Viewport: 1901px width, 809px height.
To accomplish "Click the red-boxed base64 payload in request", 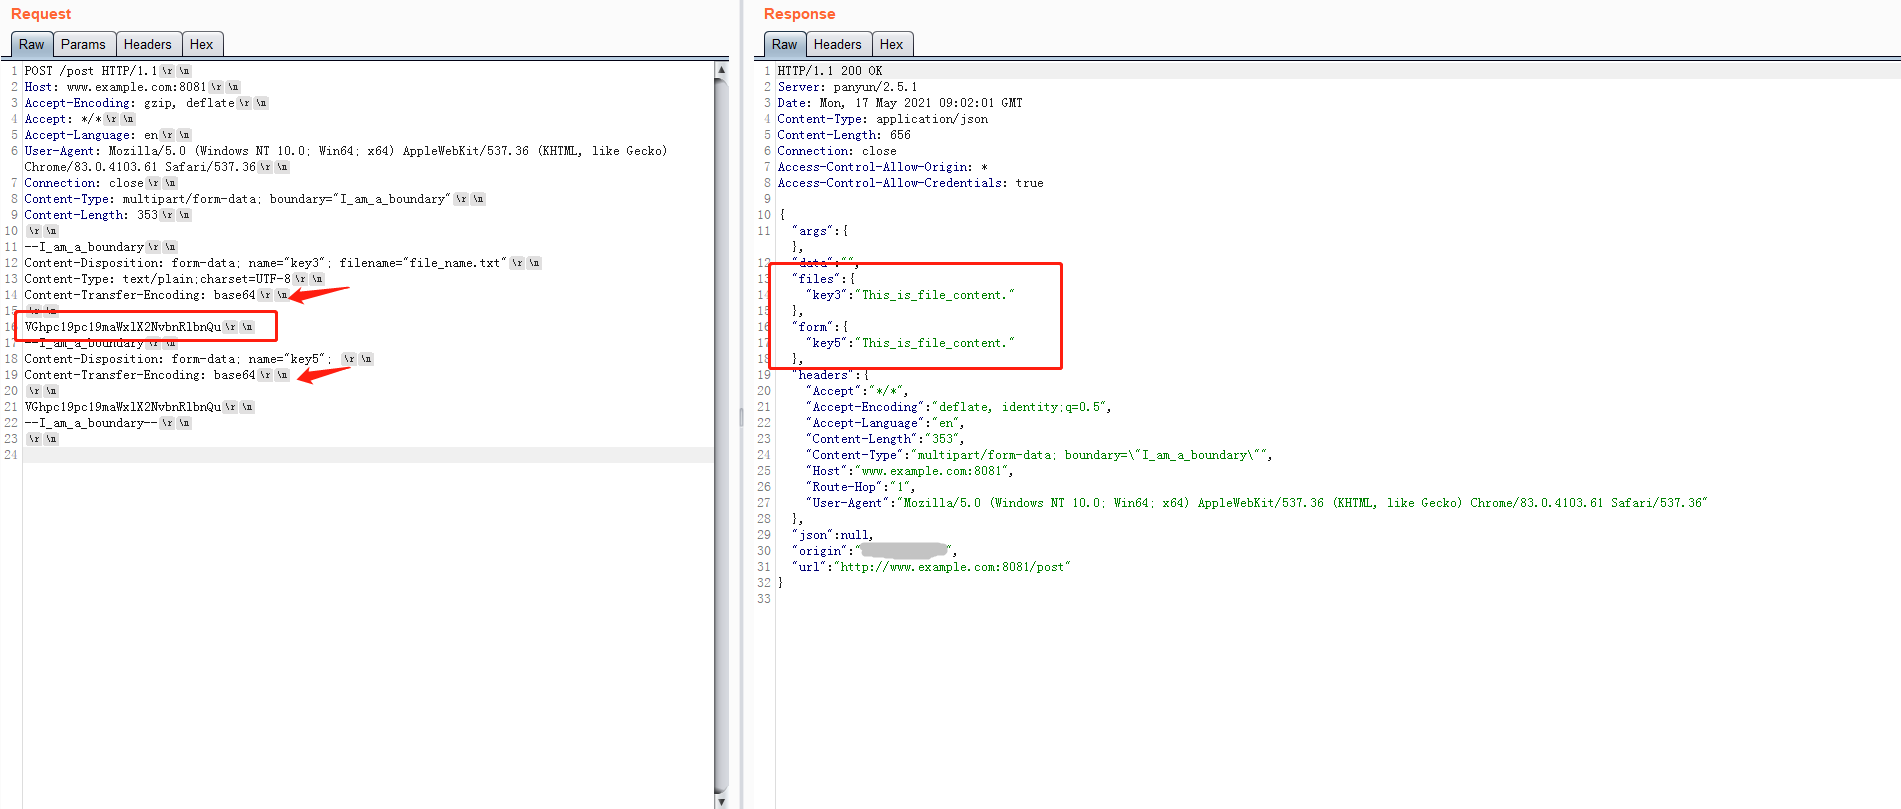I will point(123,327).
